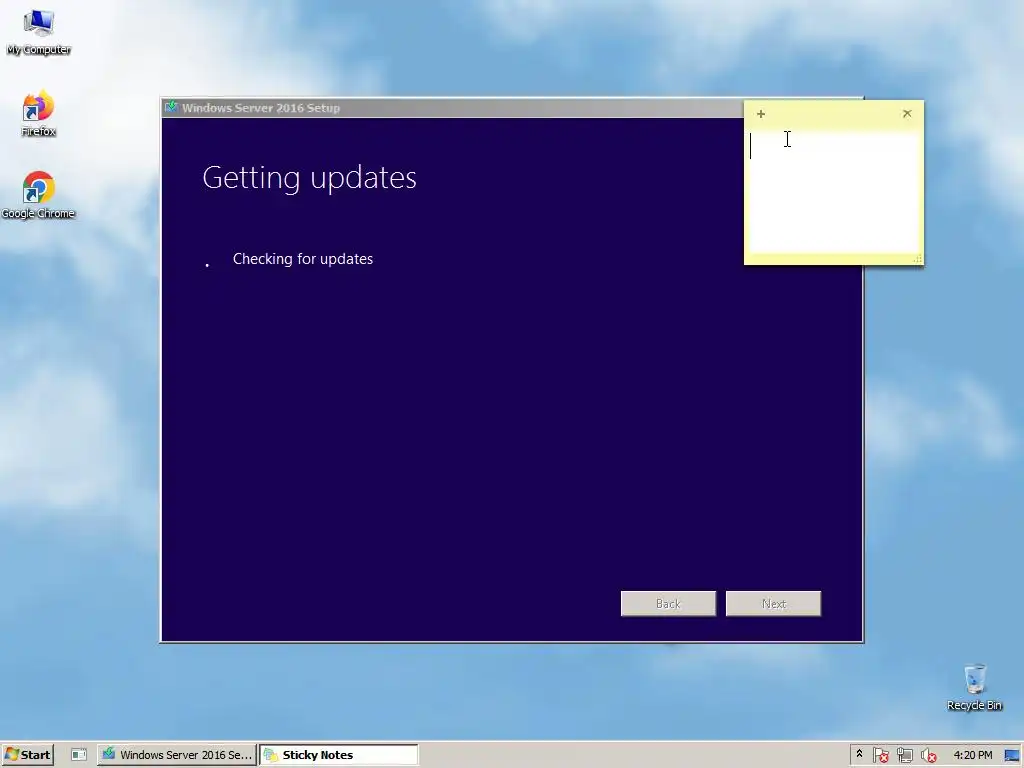This screenshot has width=1024, height=768.
Task: Click sticky note resize grip corner
Action: (x=918, y=259)
